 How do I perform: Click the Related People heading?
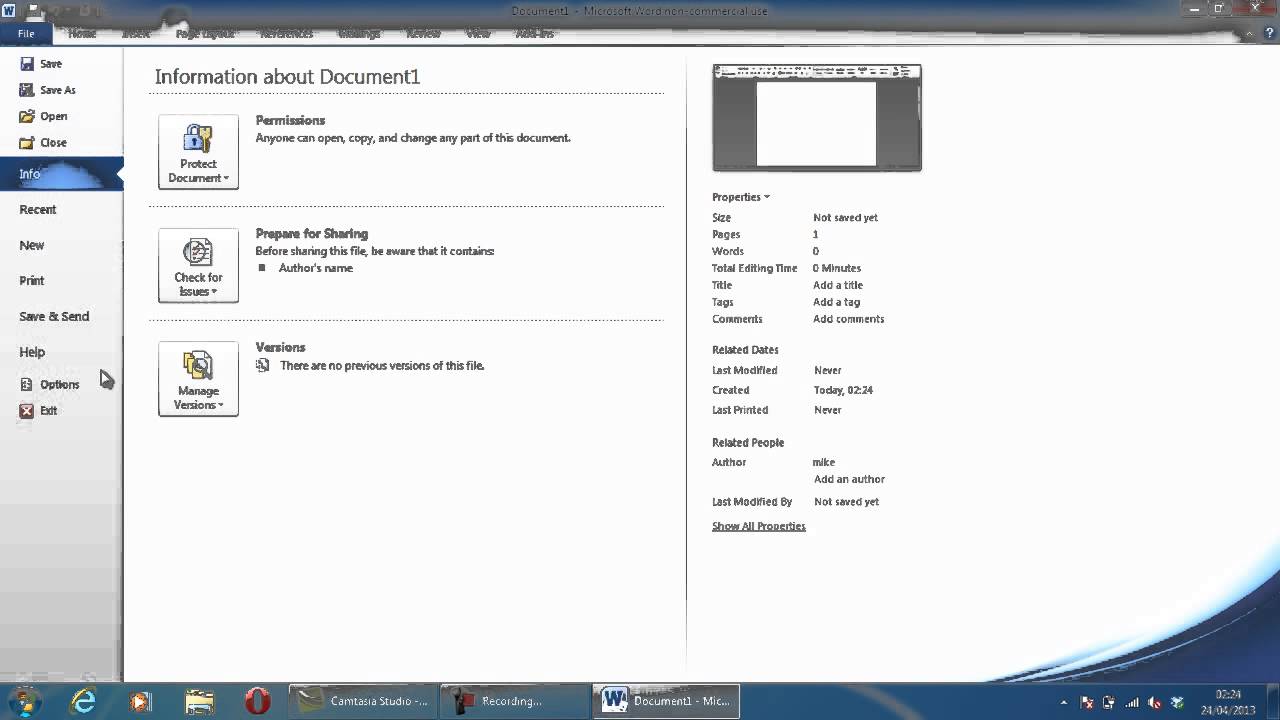tap(748, 442)
